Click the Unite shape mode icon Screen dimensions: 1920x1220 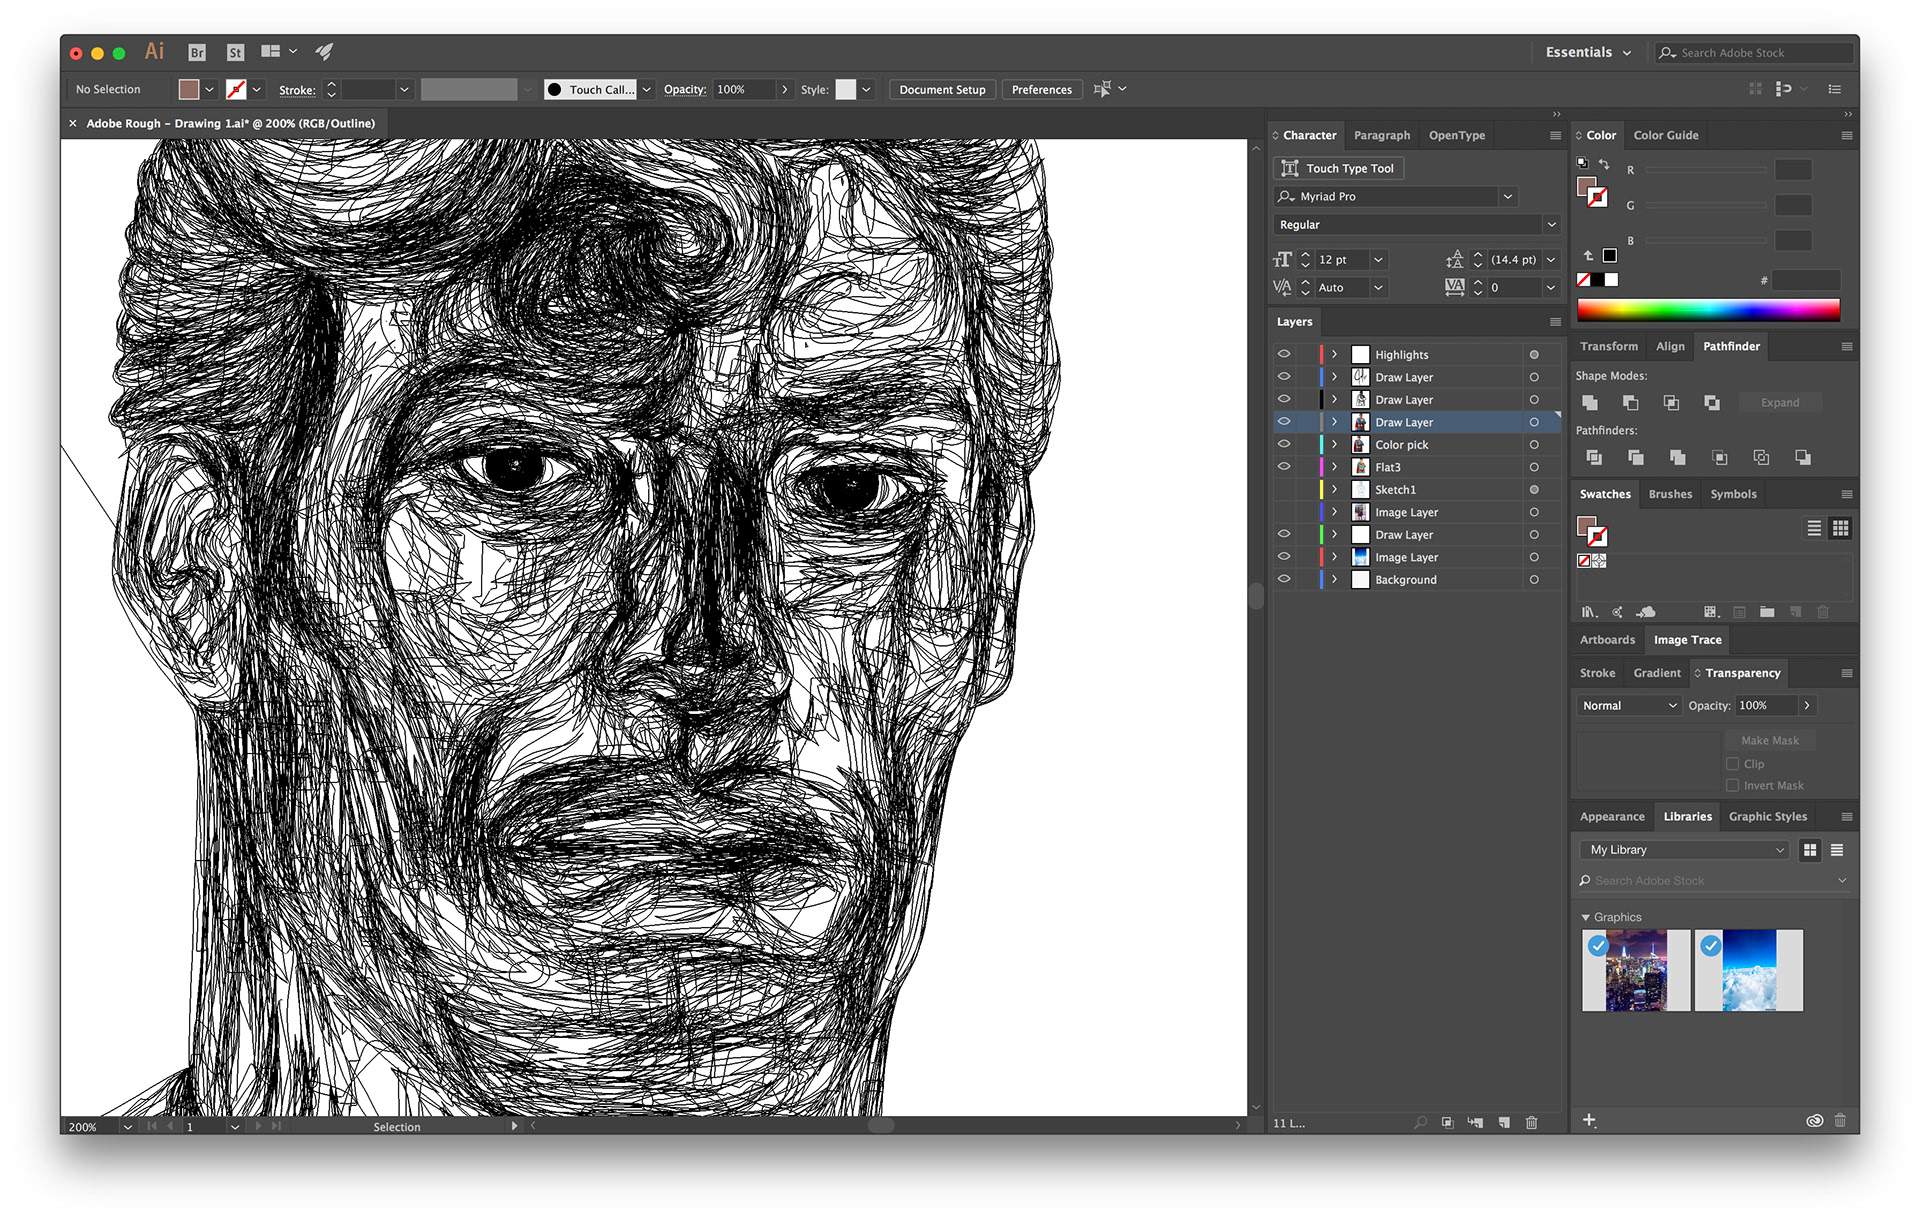[1590, 402]
